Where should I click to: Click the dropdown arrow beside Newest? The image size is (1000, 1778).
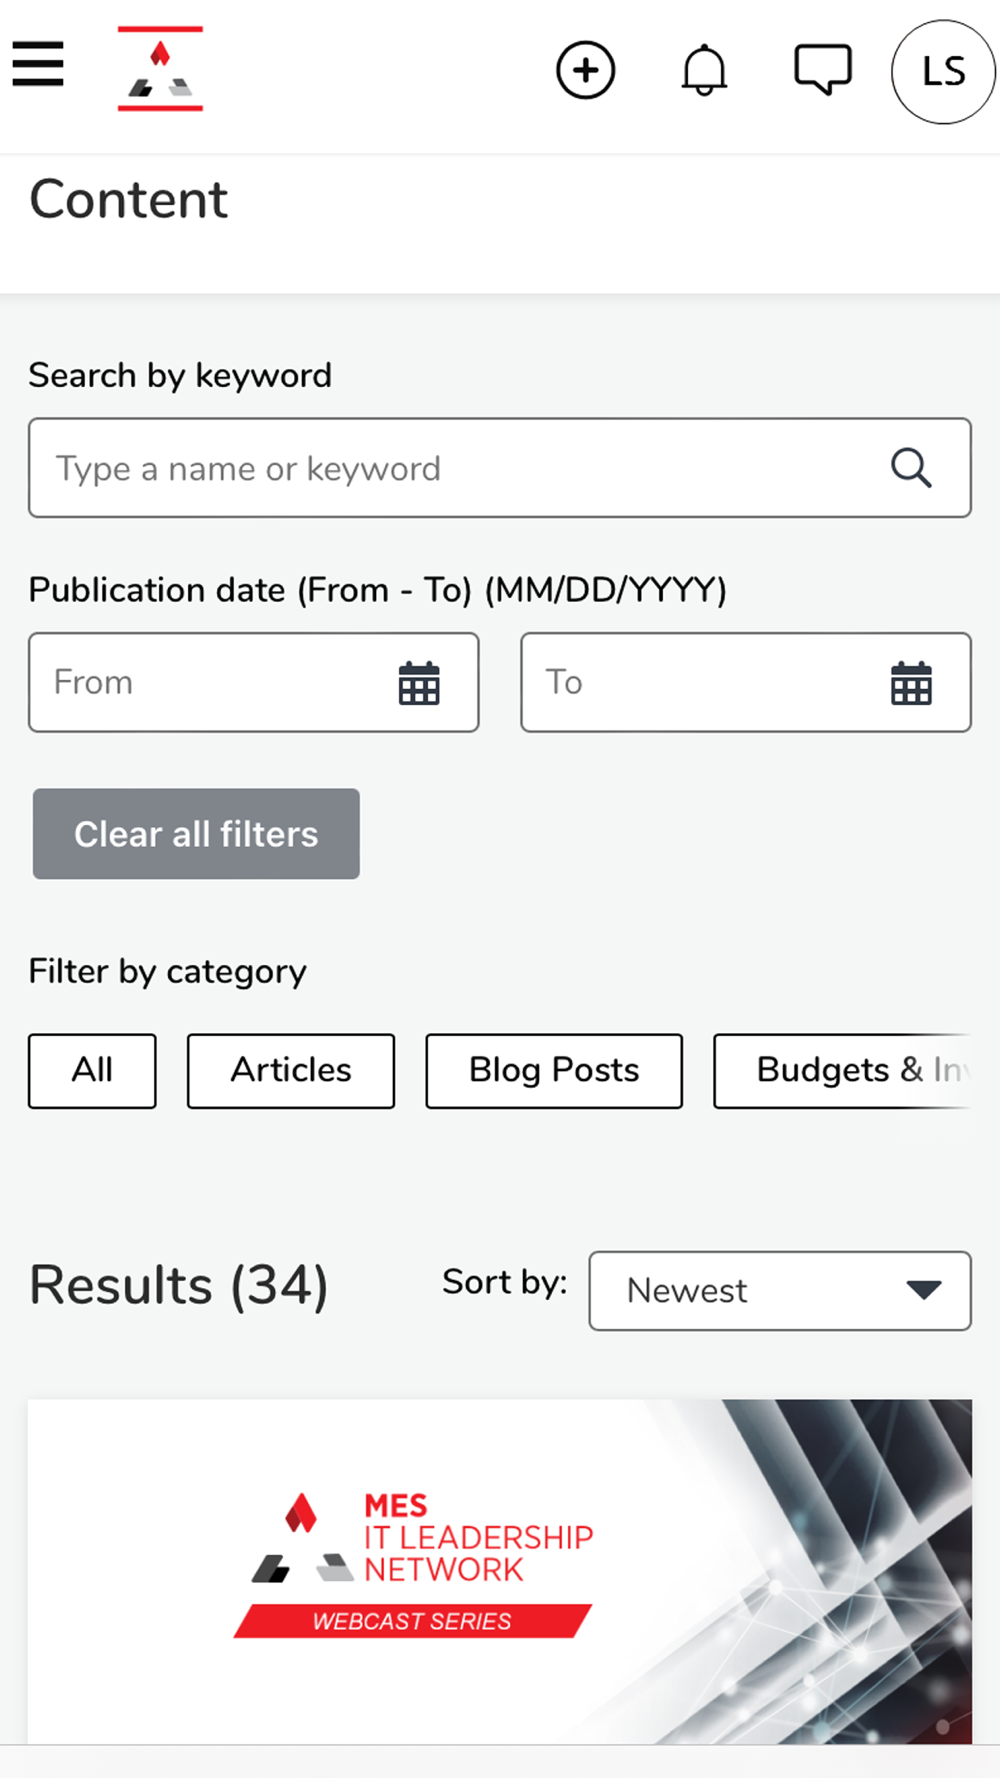coord(924,1290)
